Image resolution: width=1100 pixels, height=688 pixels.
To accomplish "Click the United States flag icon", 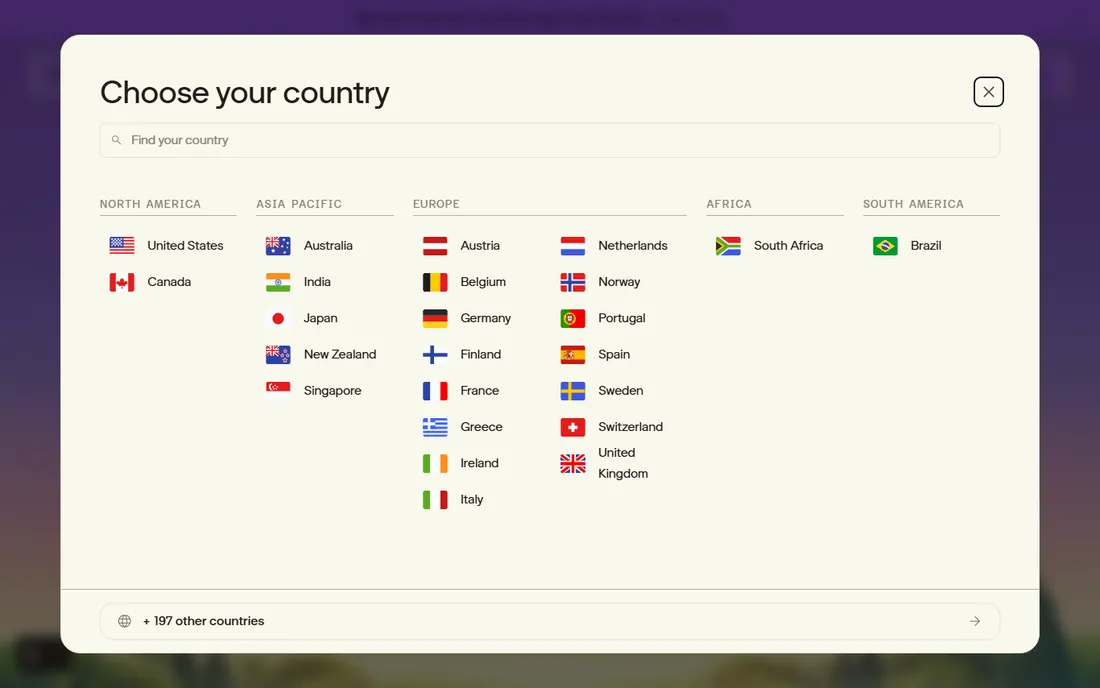I will click(x=122, y=245).
